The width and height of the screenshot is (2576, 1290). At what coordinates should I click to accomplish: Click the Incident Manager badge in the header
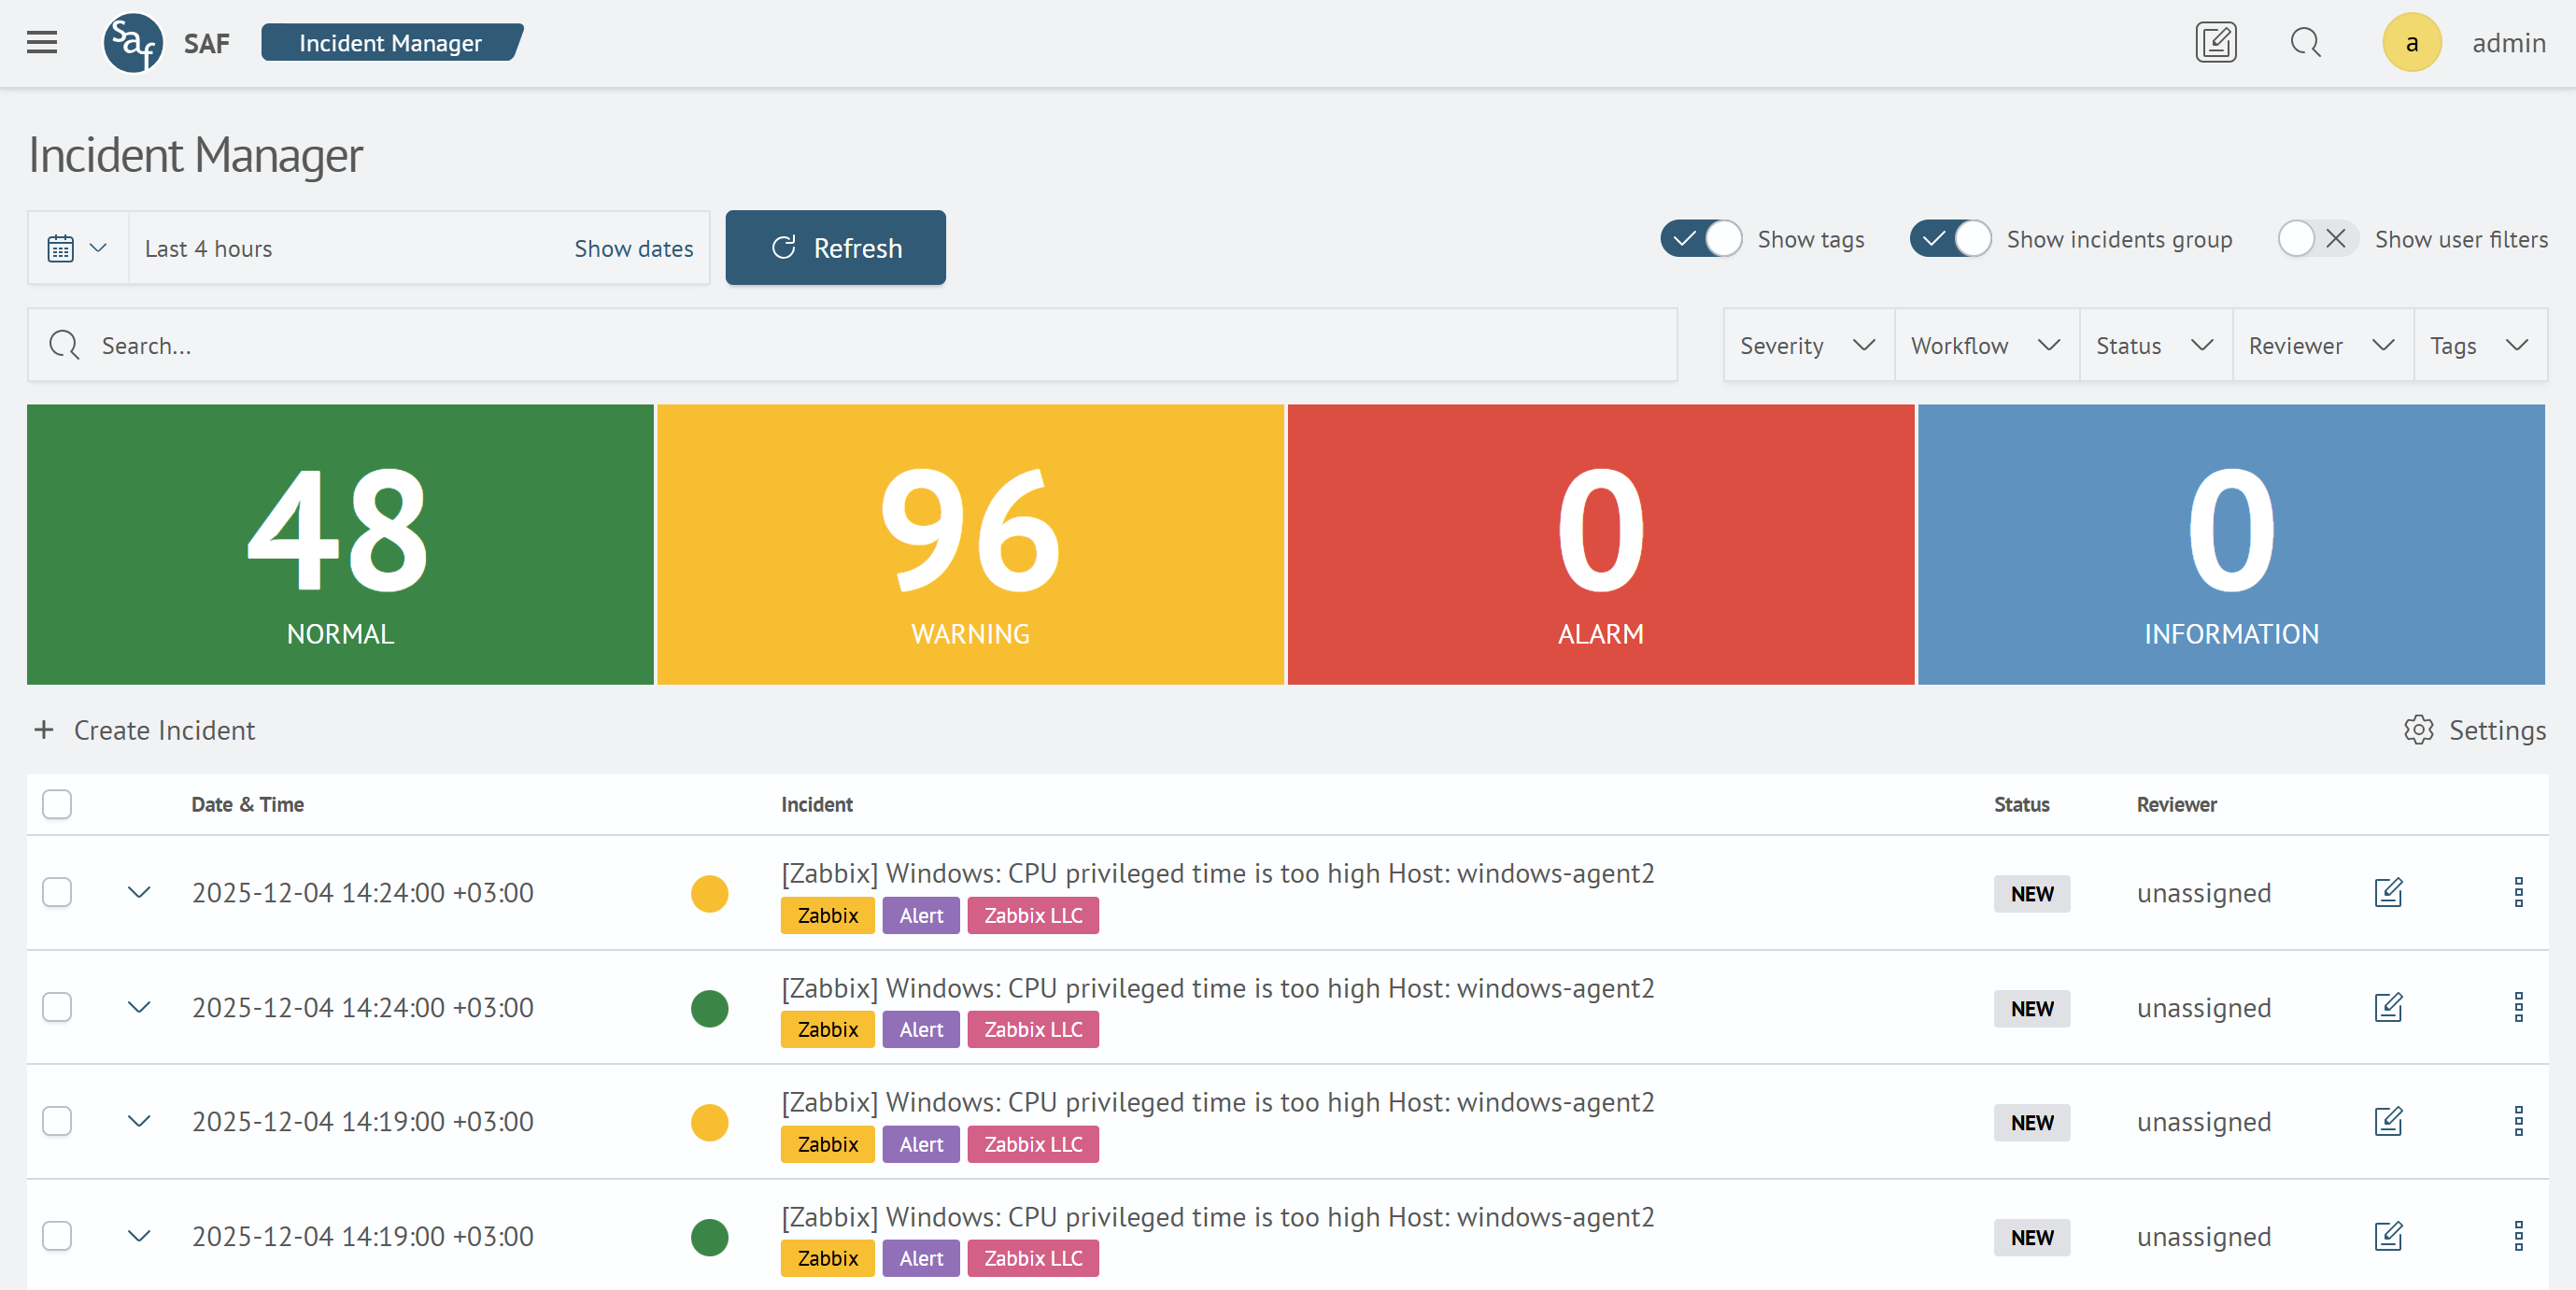pyautogui.click(x=390, y=42)
